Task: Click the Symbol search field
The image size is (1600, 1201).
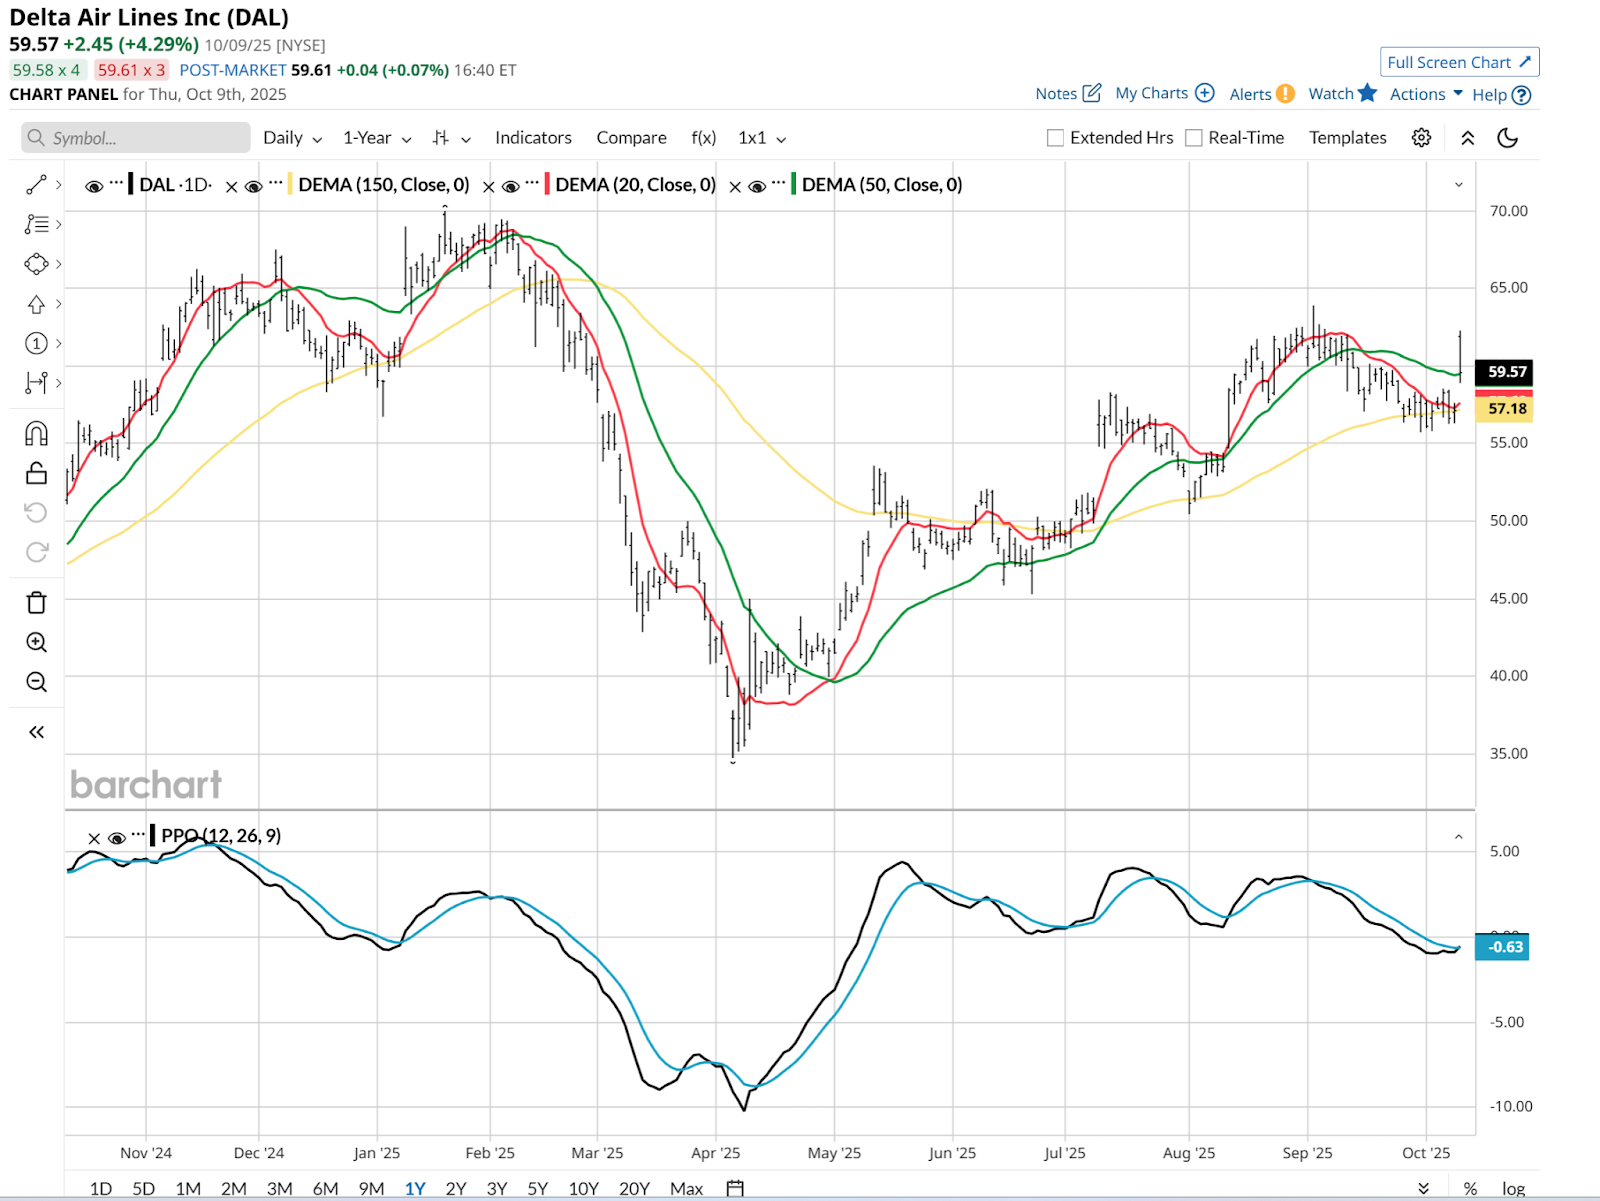Action: pyautogui.click(x=136, y=138)
